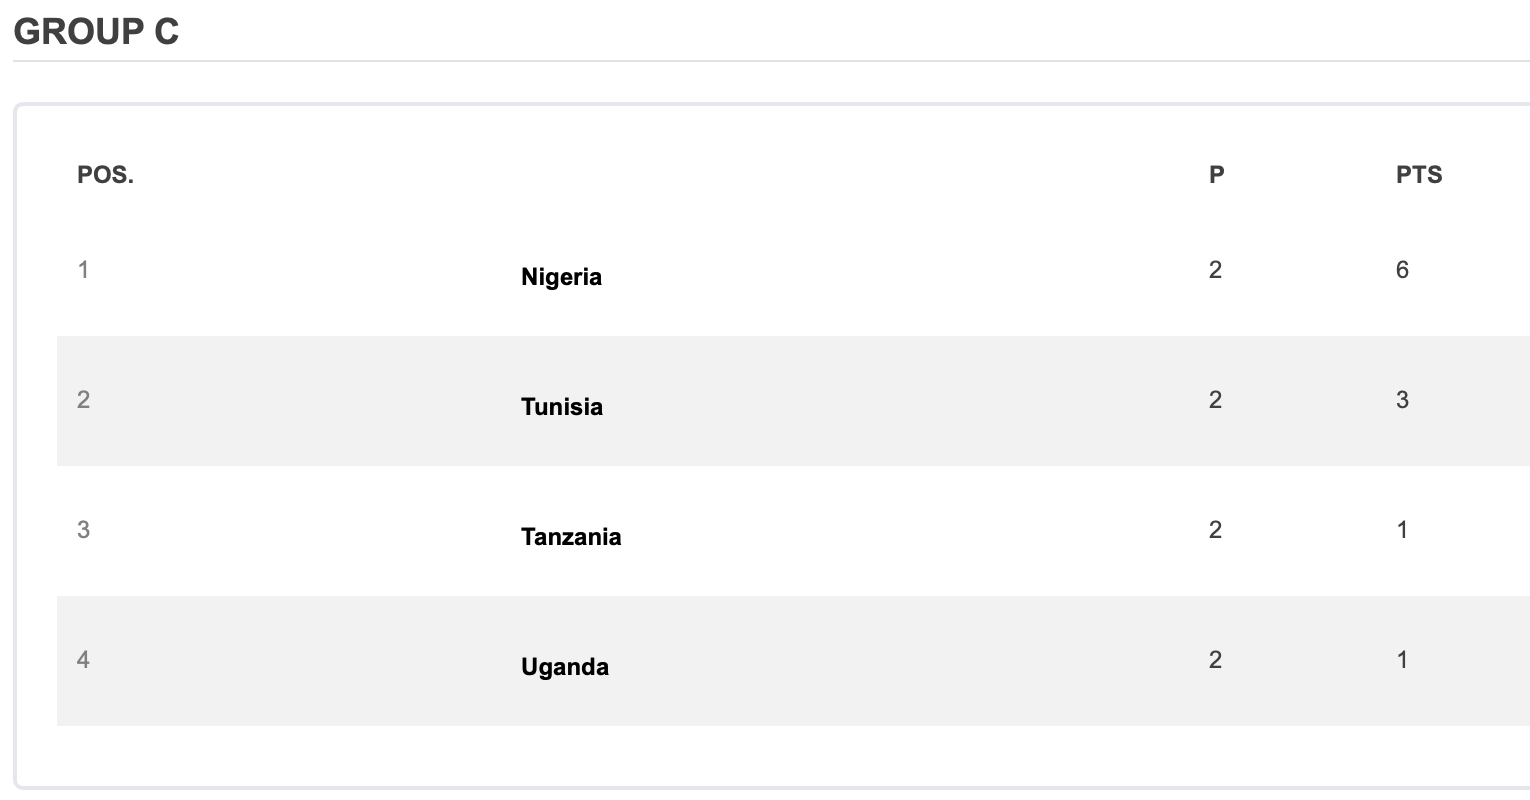Open the Nigeria team link
The height and width of the screenshot is (800, 1530).
(561, 277)
